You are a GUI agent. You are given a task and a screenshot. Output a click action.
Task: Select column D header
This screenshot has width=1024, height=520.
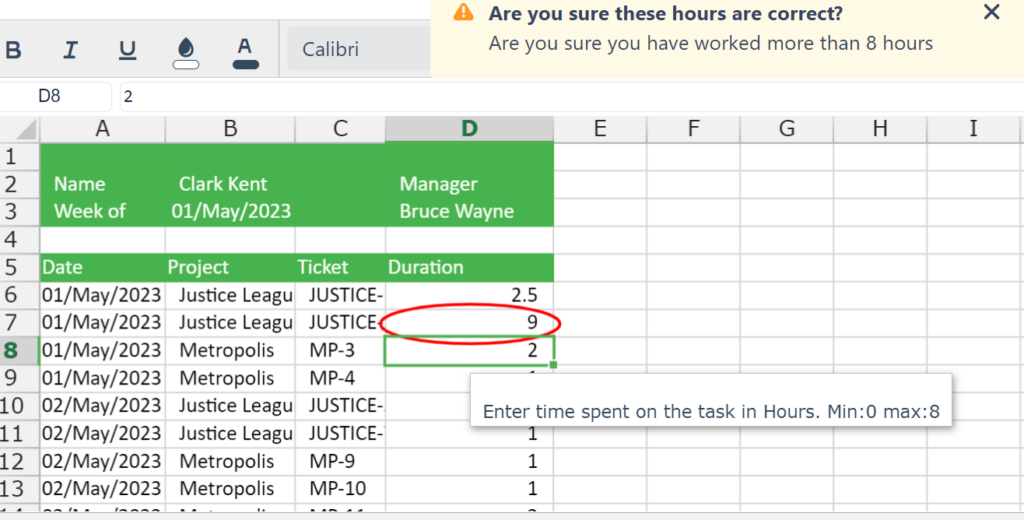(x=470, y=129)
